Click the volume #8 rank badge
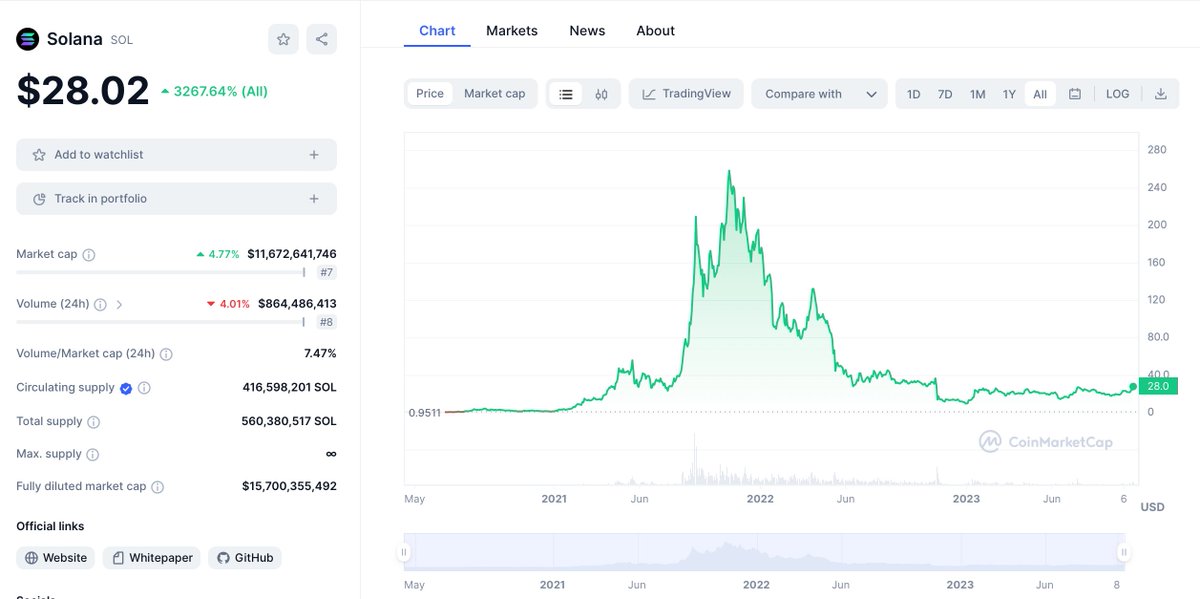The width and height of the screenshot is (1200, 599). pos(326,322)
